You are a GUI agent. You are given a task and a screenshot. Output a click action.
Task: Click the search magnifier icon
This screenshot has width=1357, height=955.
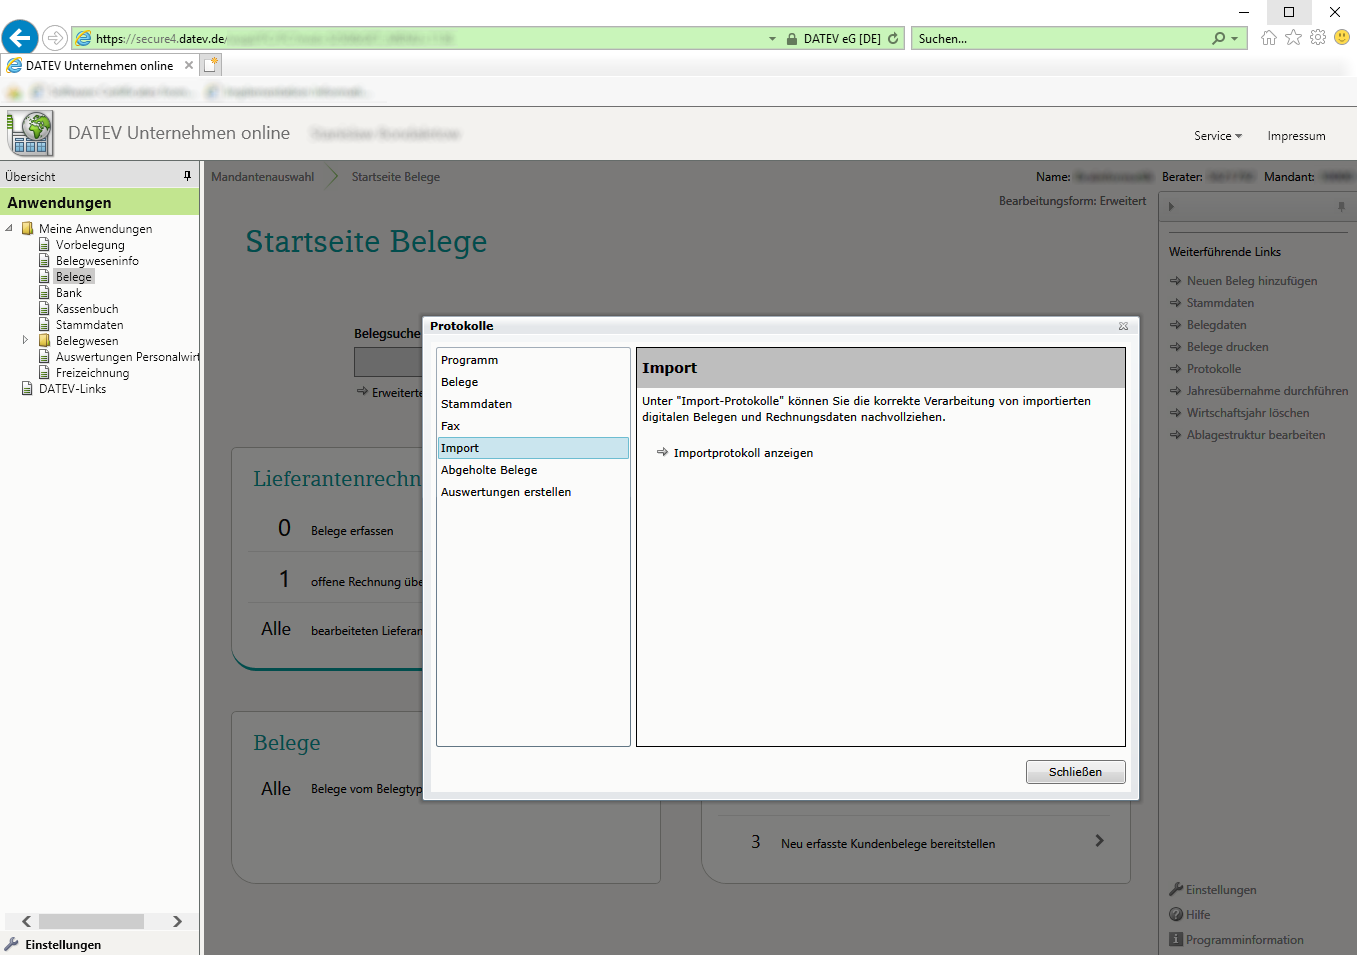click(x=1218, y=38)
